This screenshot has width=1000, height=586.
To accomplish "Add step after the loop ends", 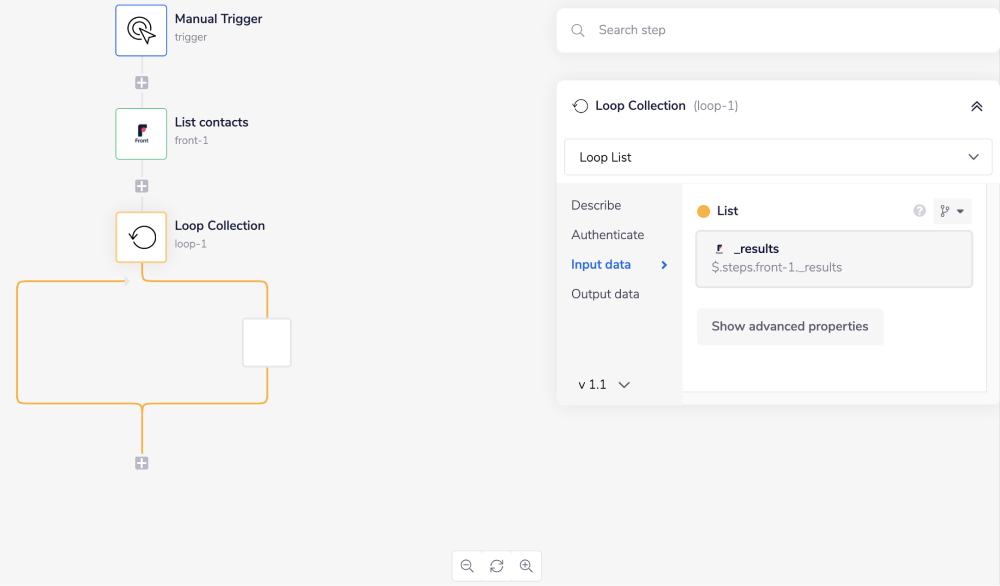I will [142, 463].
